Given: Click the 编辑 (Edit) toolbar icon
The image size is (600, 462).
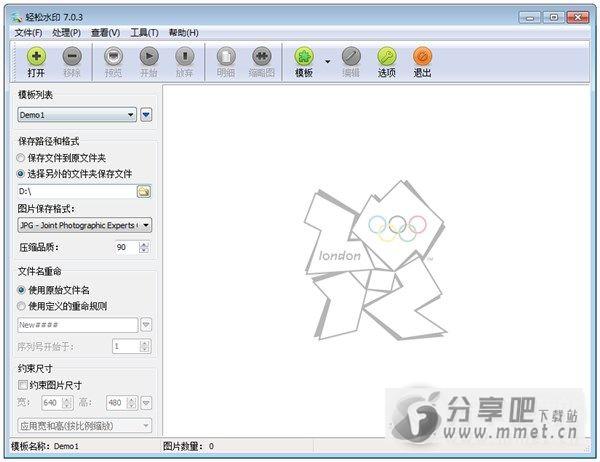Looking at the screenshot, I should pos(351,57).
